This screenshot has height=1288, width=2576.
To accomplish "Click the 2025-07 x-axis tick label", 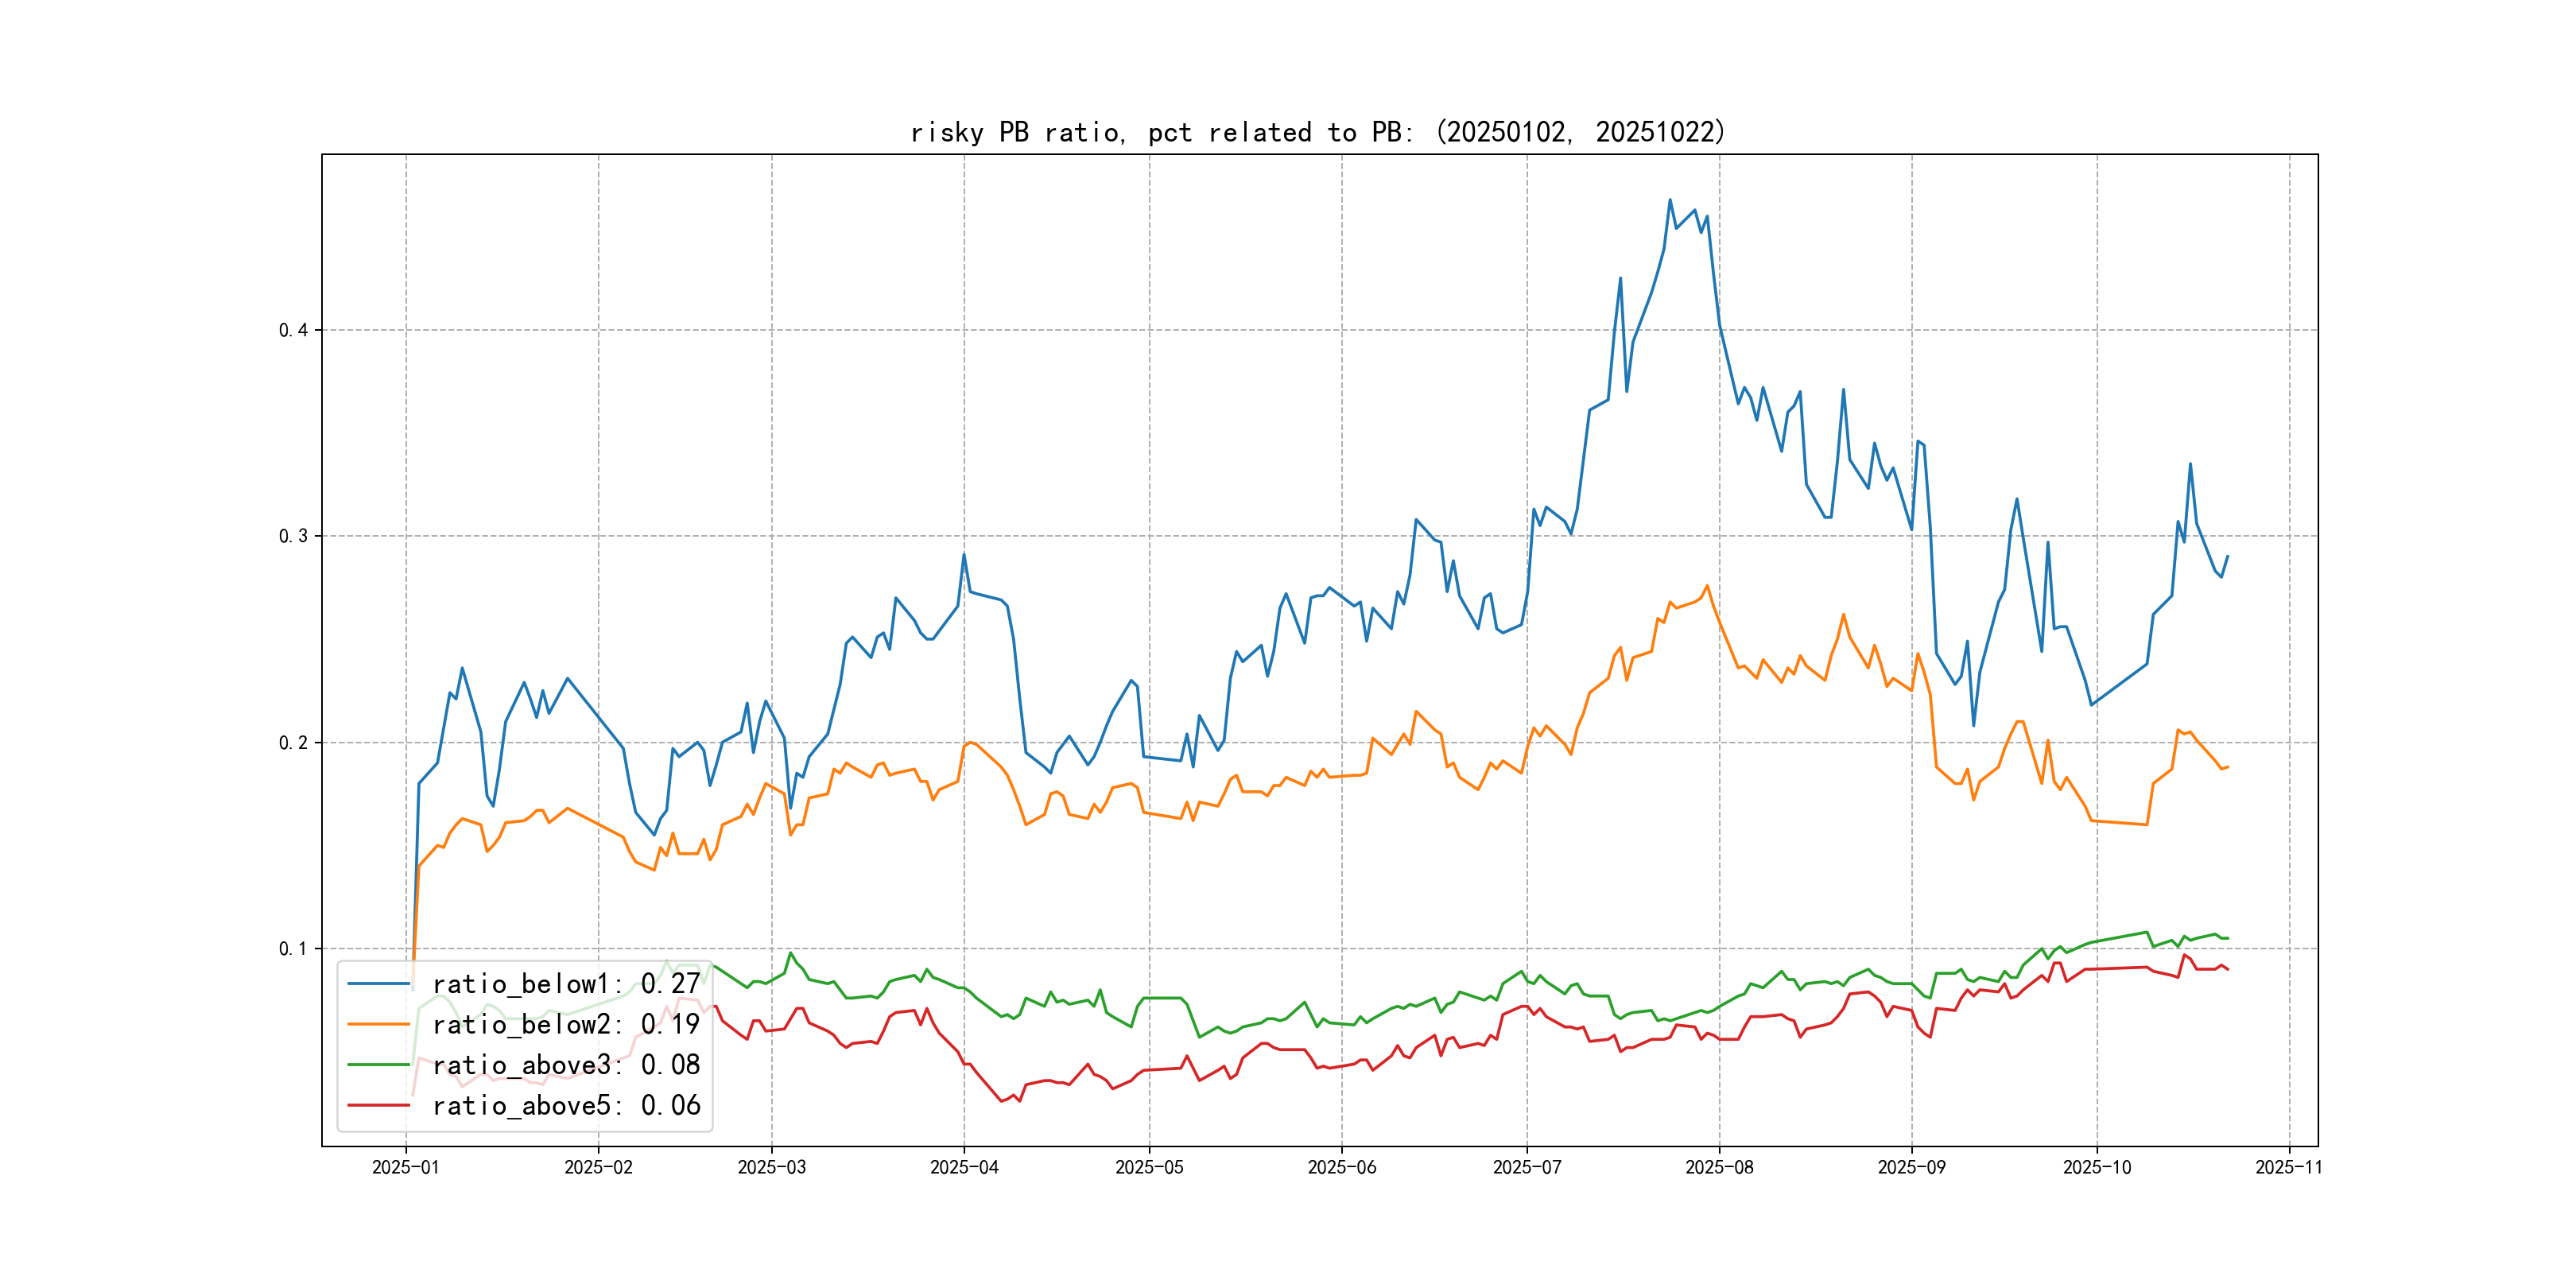I will pyautogui.click(x=1526, y=1167).
